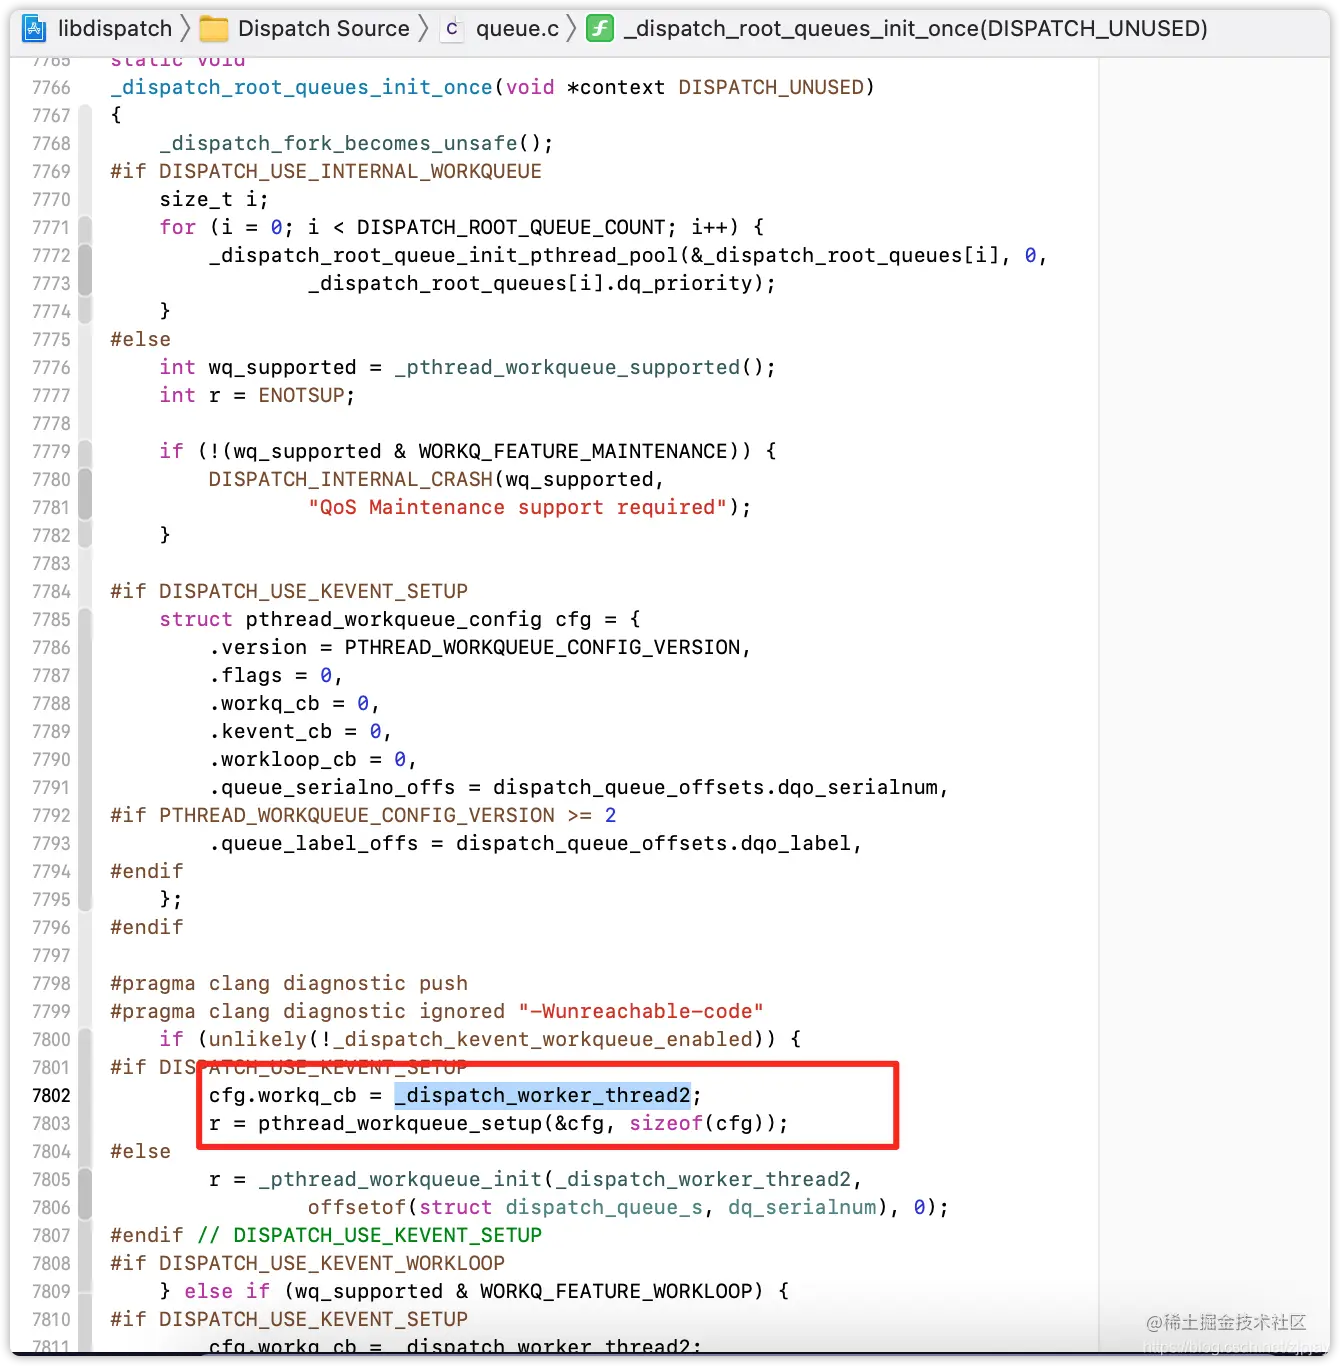
Task: Open the queue.c jump bar menu
Action: coord(516,28)
